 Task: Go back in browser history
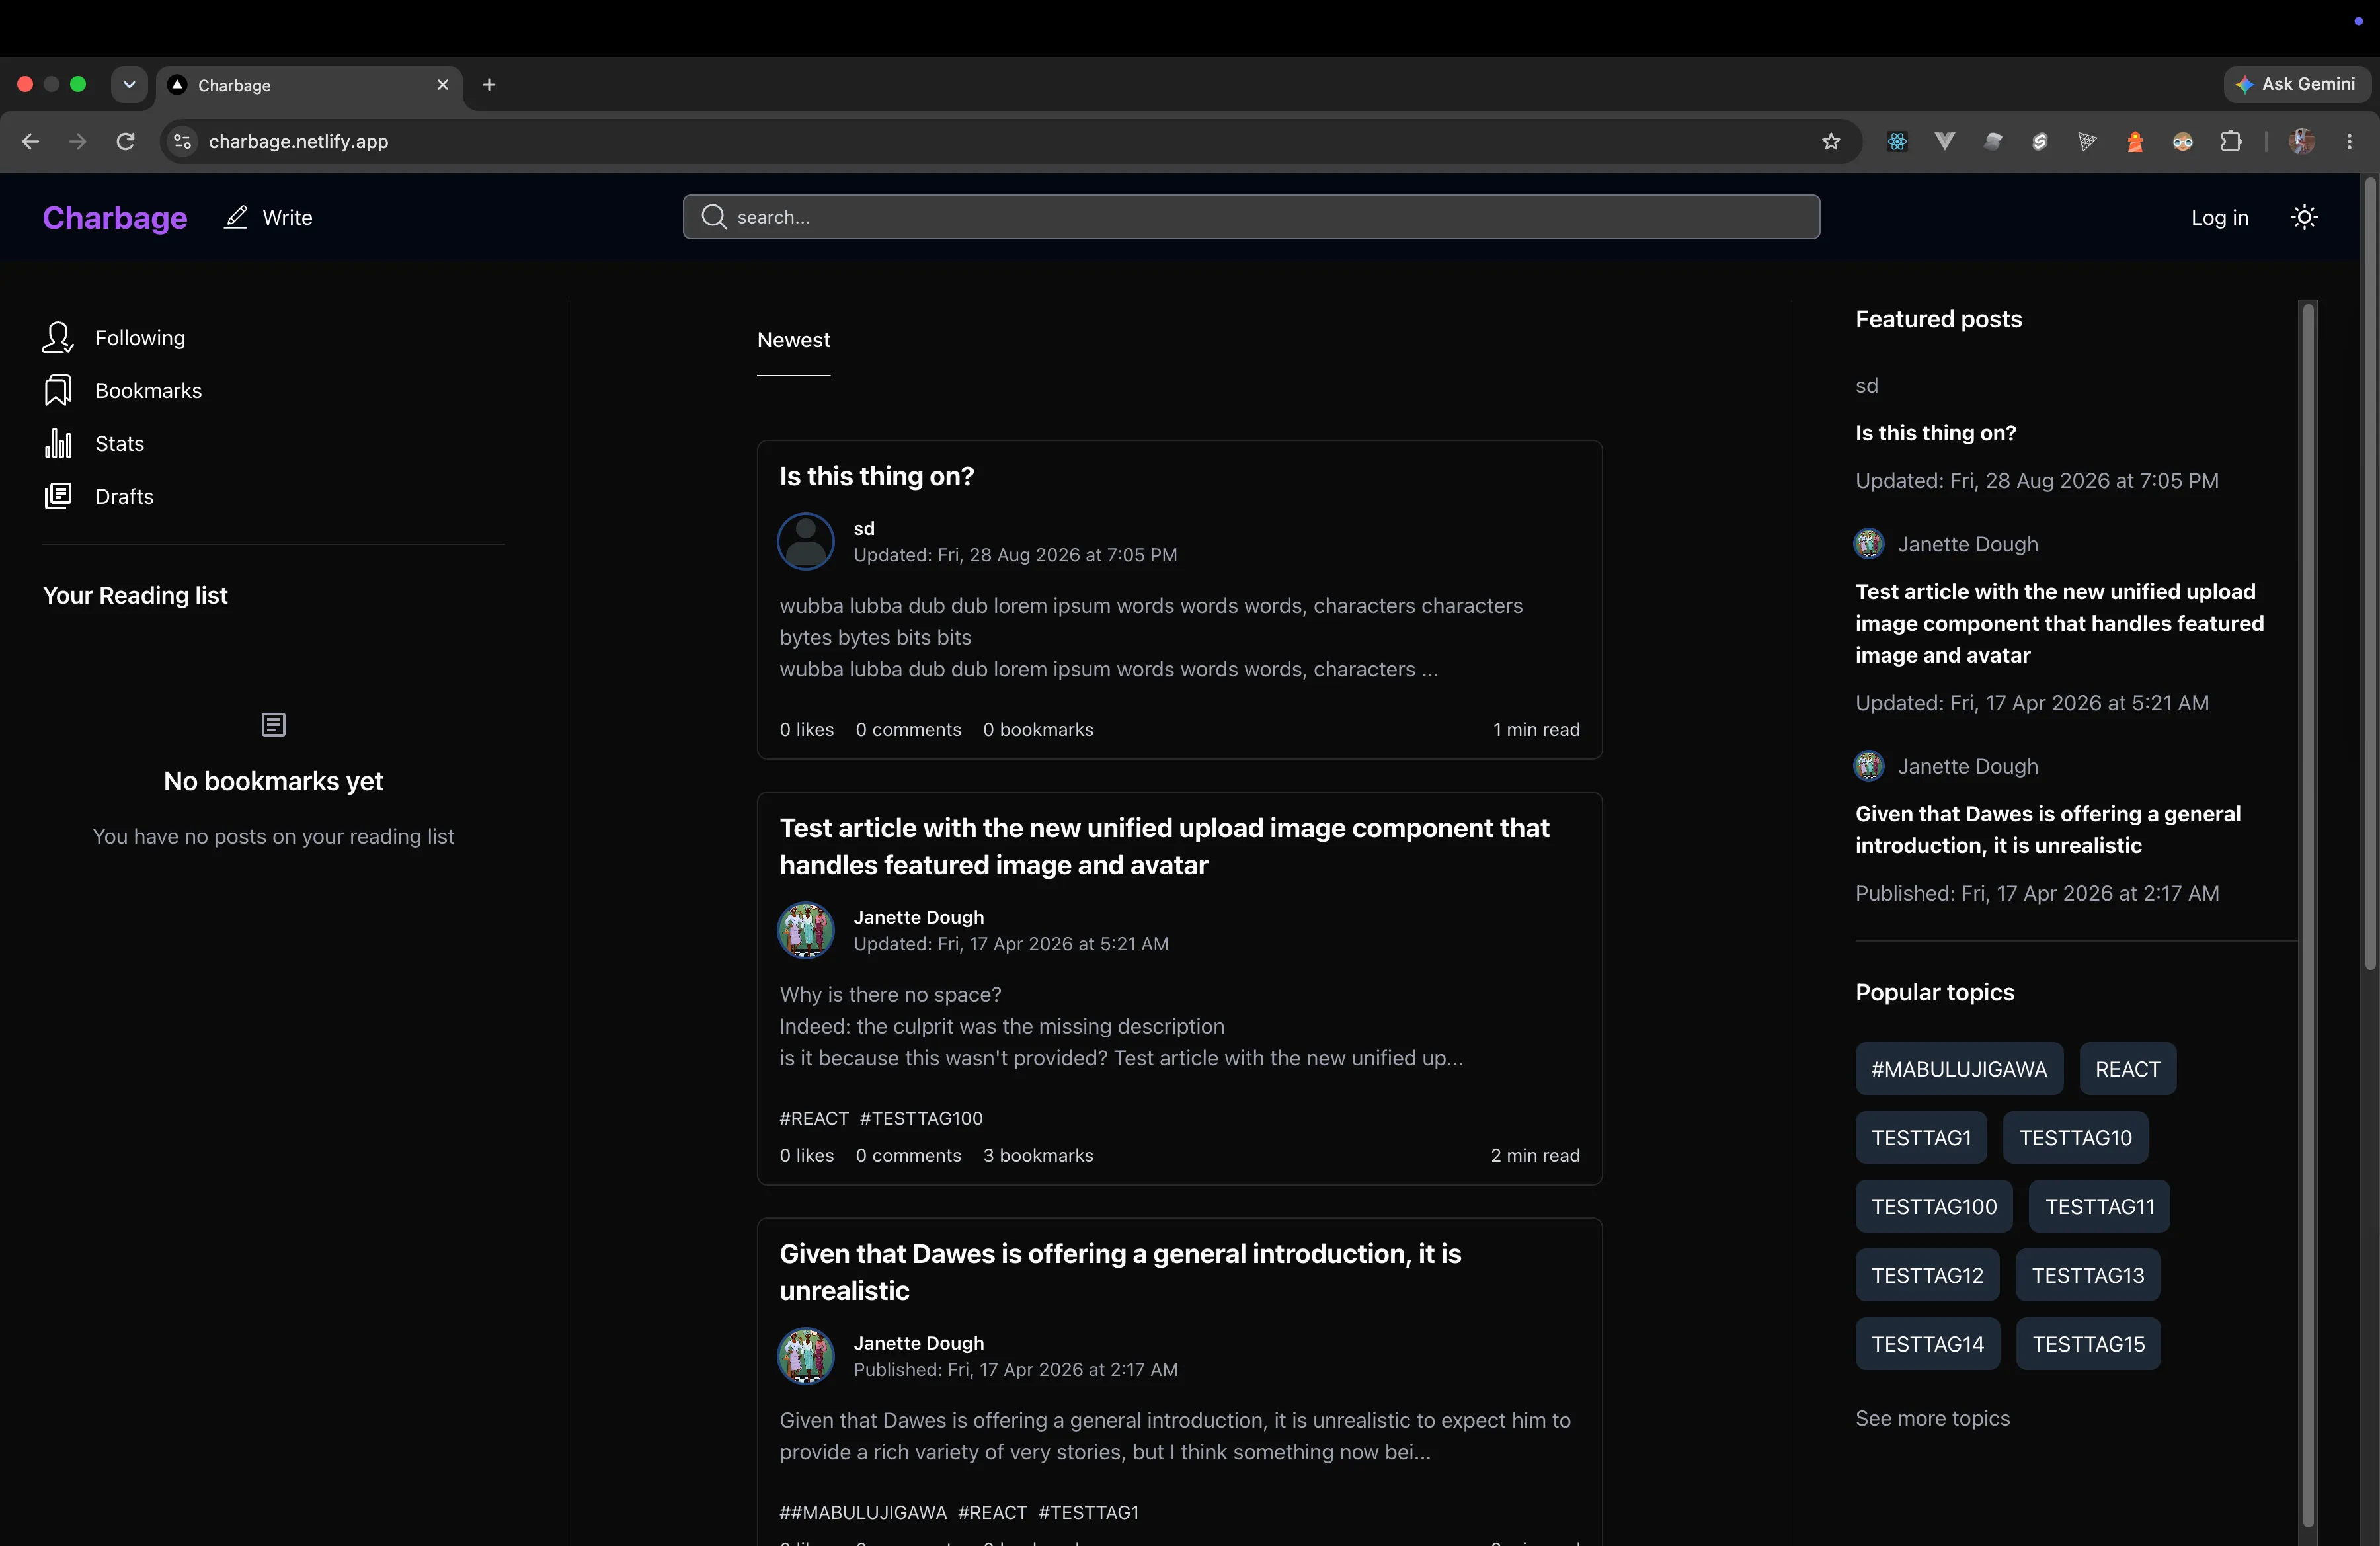(30, 141)
